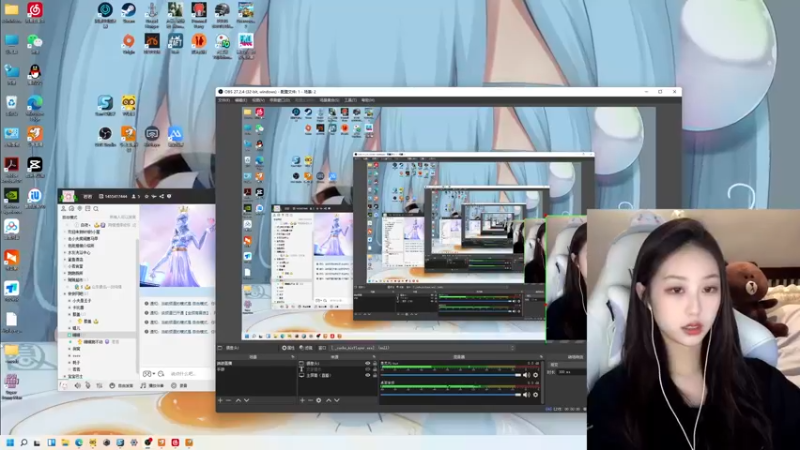Screen dimensions: 800x450
Task: Toggle visibility of second OBS source
Action: click(x=367, y=369)
